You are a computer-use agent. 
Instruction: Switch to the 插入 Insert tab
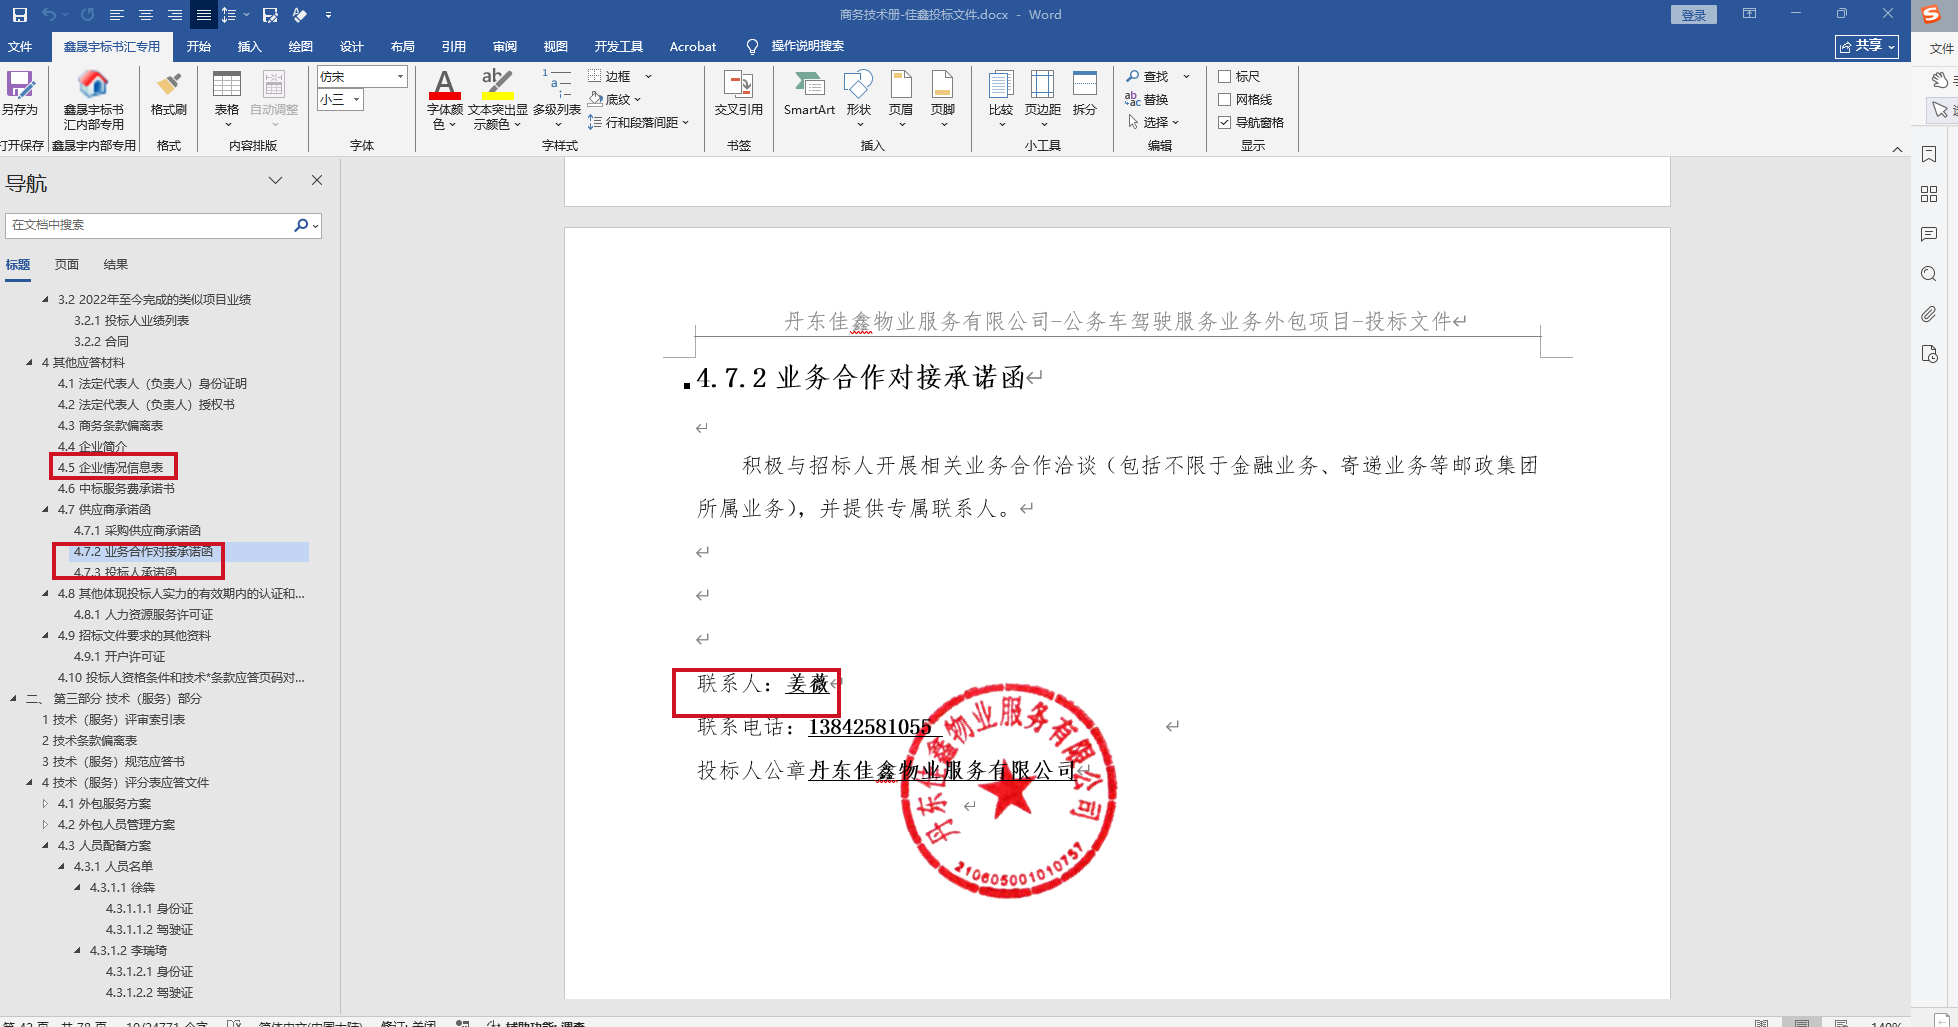(249, 46)
